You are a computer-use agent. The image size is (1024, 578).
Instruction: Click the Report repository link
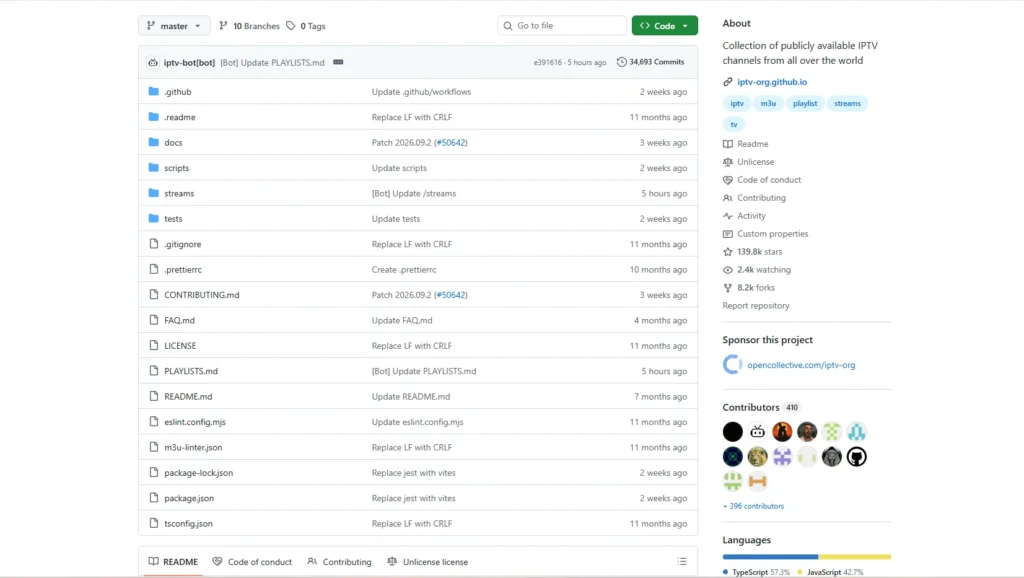pyautogui.click(x=756, y=306)
